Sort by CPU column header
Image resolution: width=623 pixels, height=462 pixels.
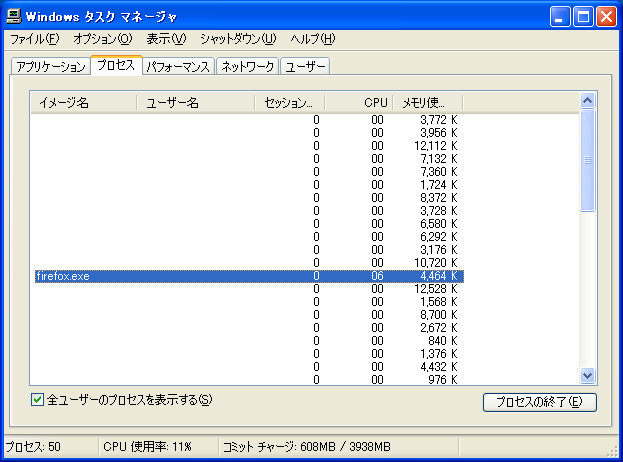(359, 103)
